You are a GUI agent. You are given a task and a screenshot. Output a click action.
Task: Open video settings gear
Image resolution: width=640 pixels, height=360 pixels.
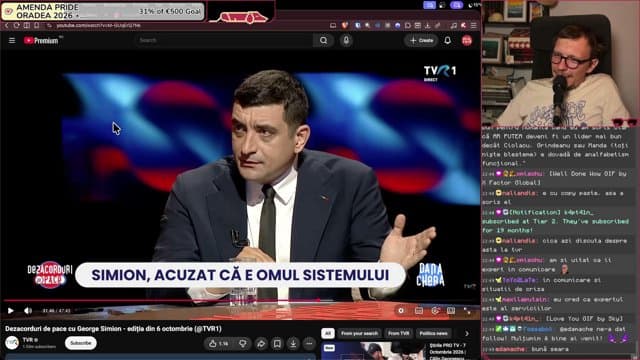coord(401,311)
